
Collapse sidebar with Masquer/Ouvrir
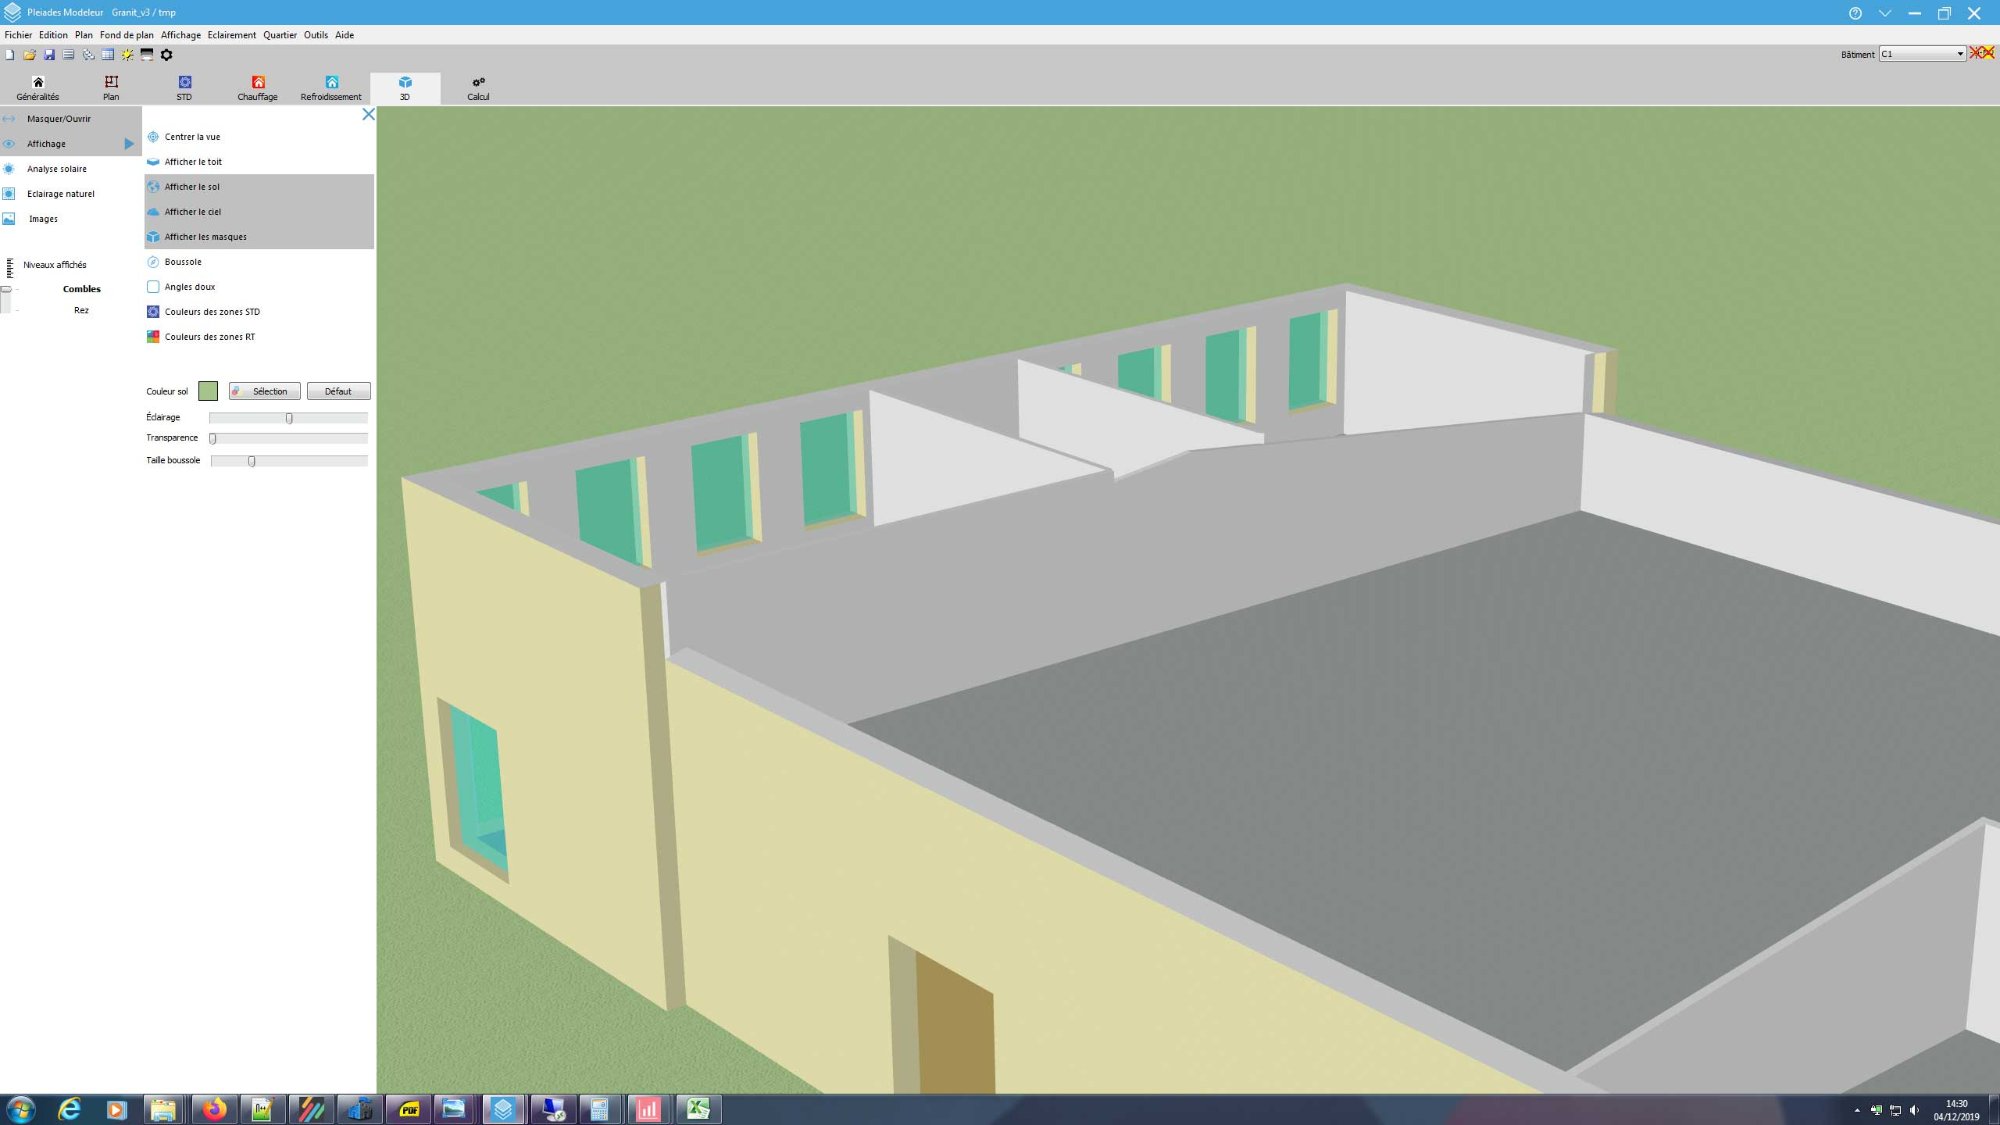coord(58,119)
